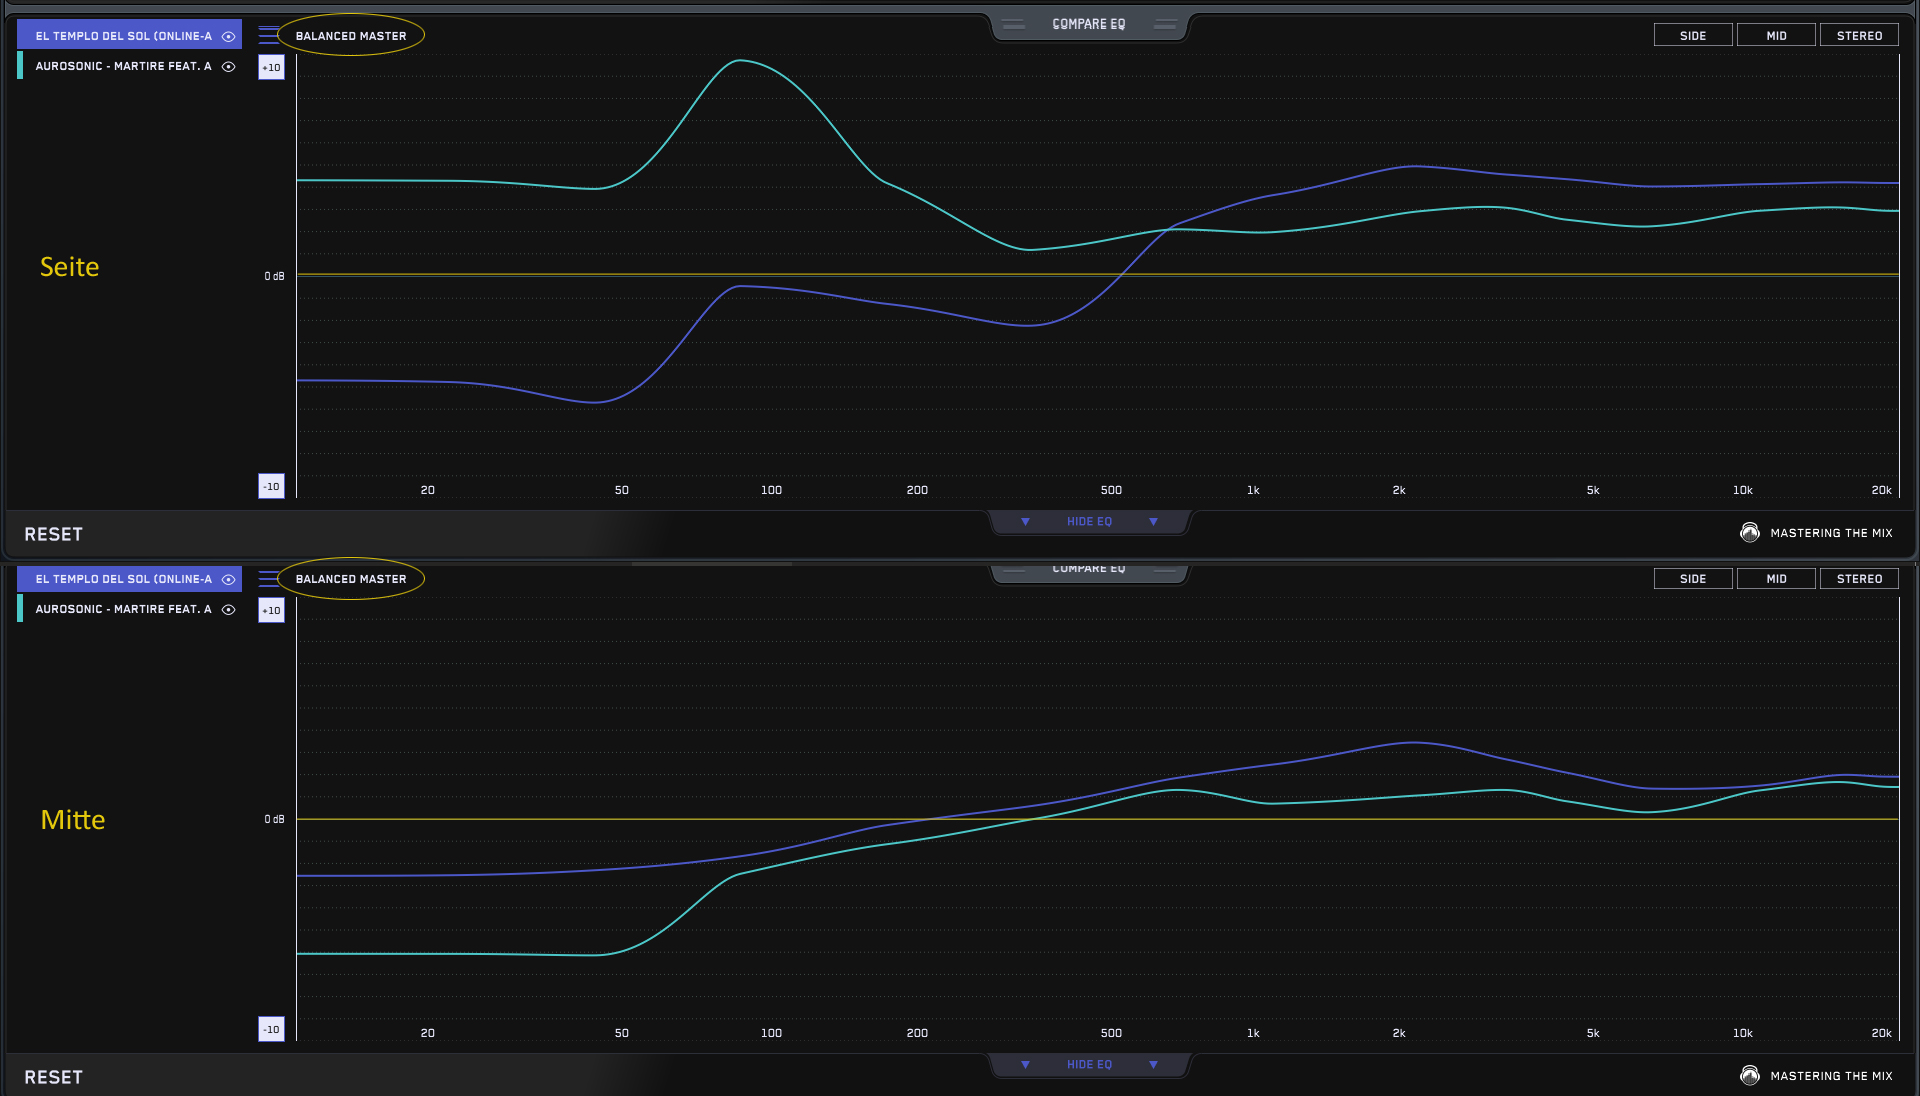Open hamburger menu beside Balanced Master in the top panel

pos(268,35)
